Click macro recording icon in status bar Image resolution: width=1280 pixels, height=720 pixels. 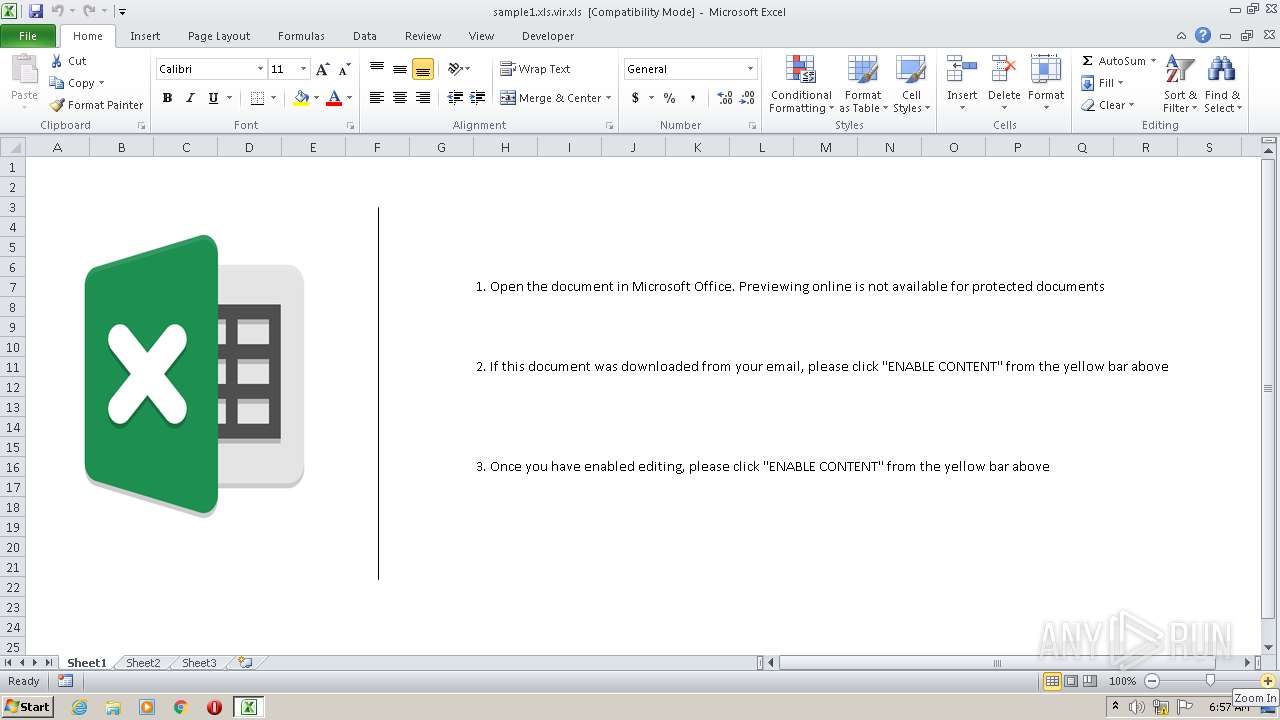65,681
